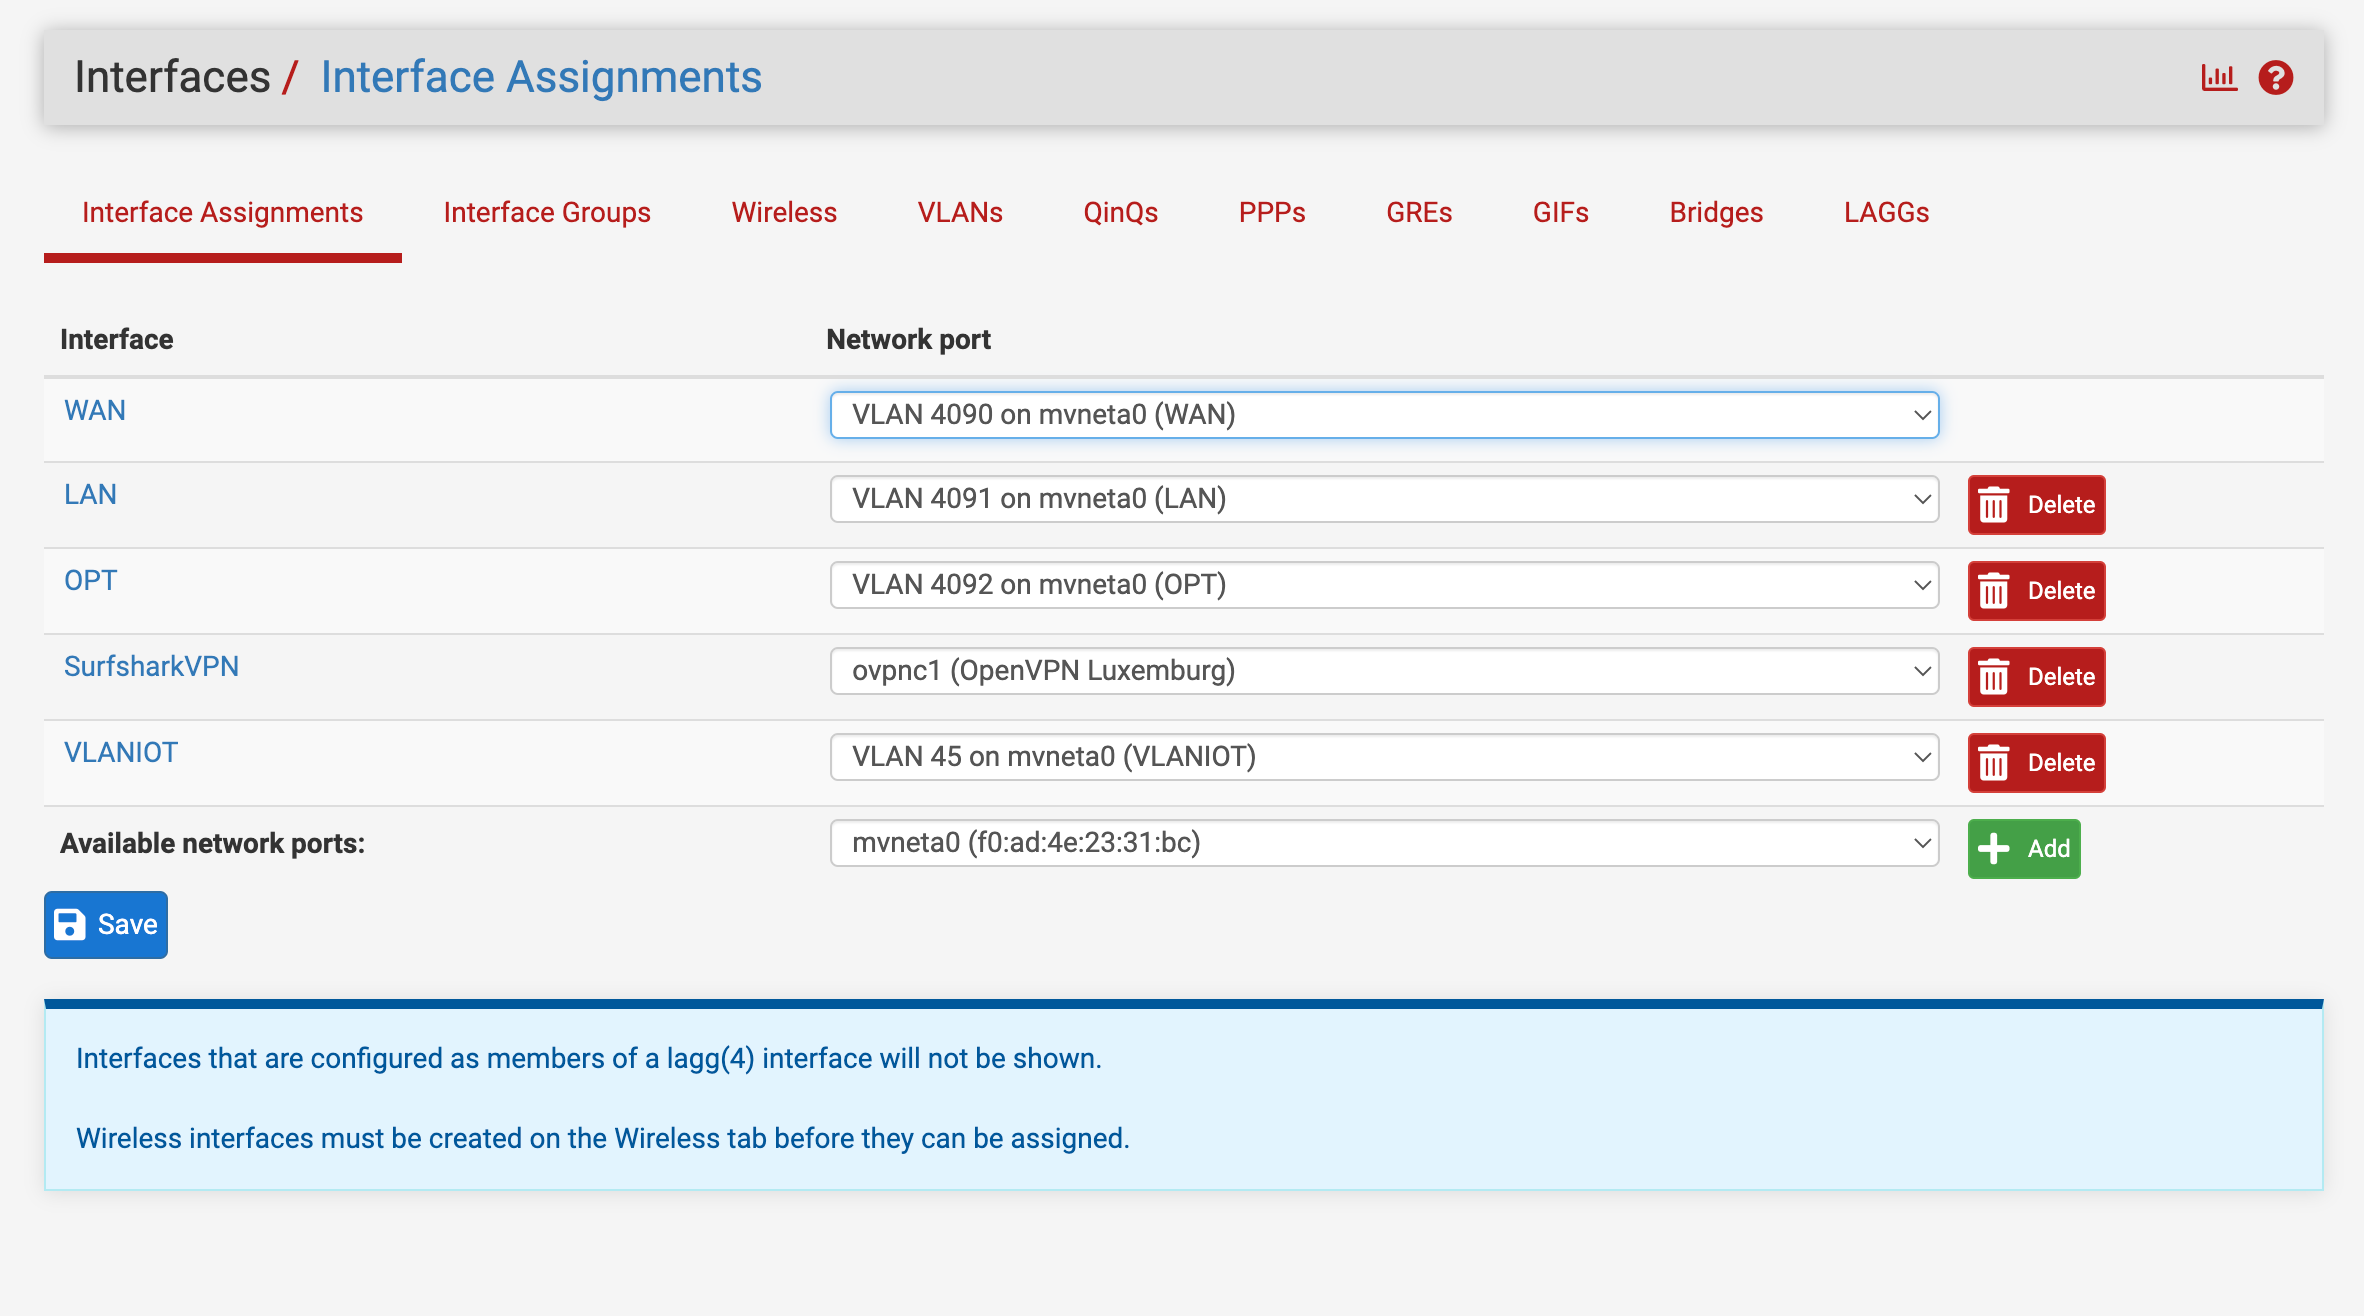Open the WAN interface link
2364x1316 pixels.
95,411
